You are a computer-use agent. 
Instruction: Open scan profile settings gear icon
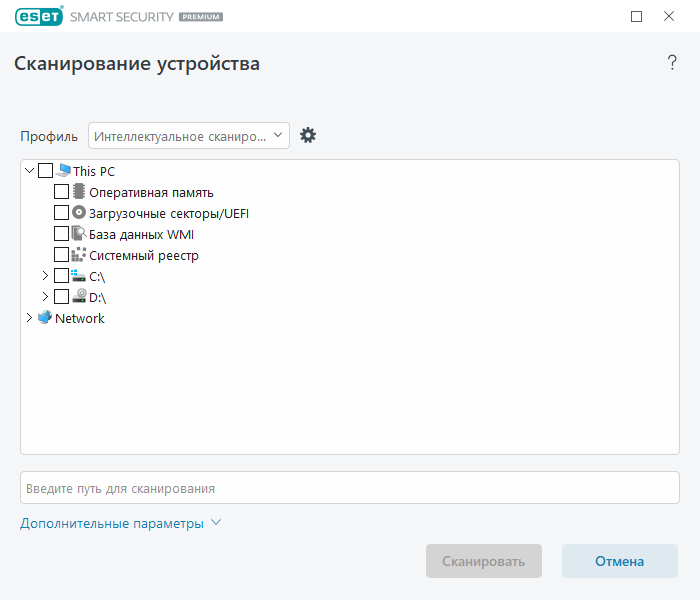tap(308, 135)
